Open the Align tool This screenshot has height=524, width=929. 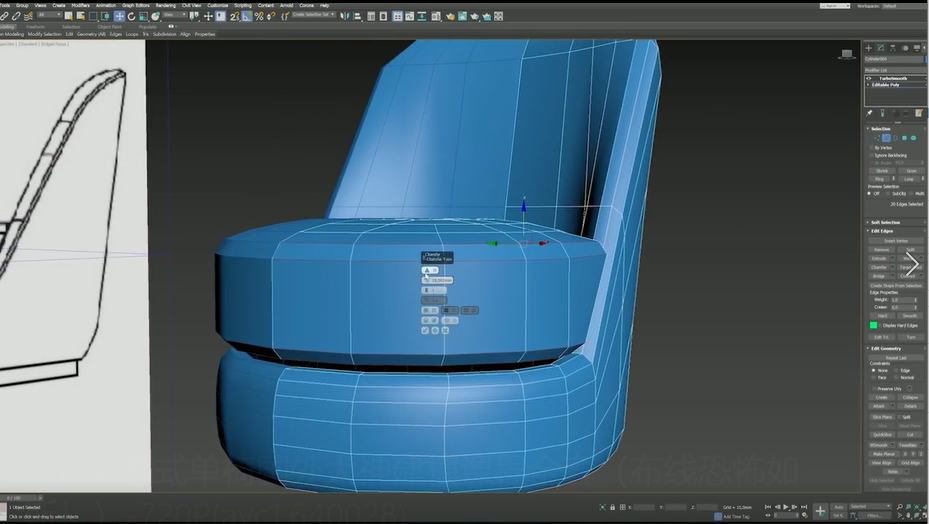tap(357, 16)
